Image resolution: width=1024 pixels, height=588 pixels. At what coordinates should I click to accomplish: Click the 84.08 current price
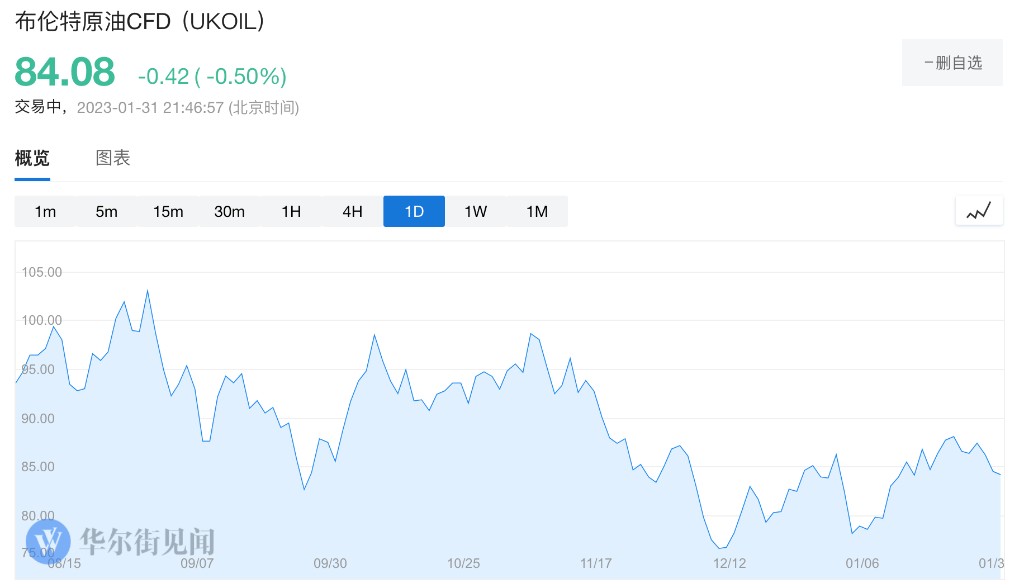click(x=65, y=73)
